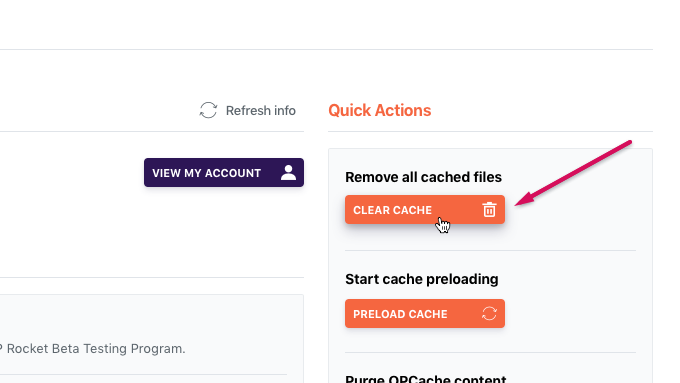Open the View My Account button
Viewport: 680px width, 383px height.
224,173
